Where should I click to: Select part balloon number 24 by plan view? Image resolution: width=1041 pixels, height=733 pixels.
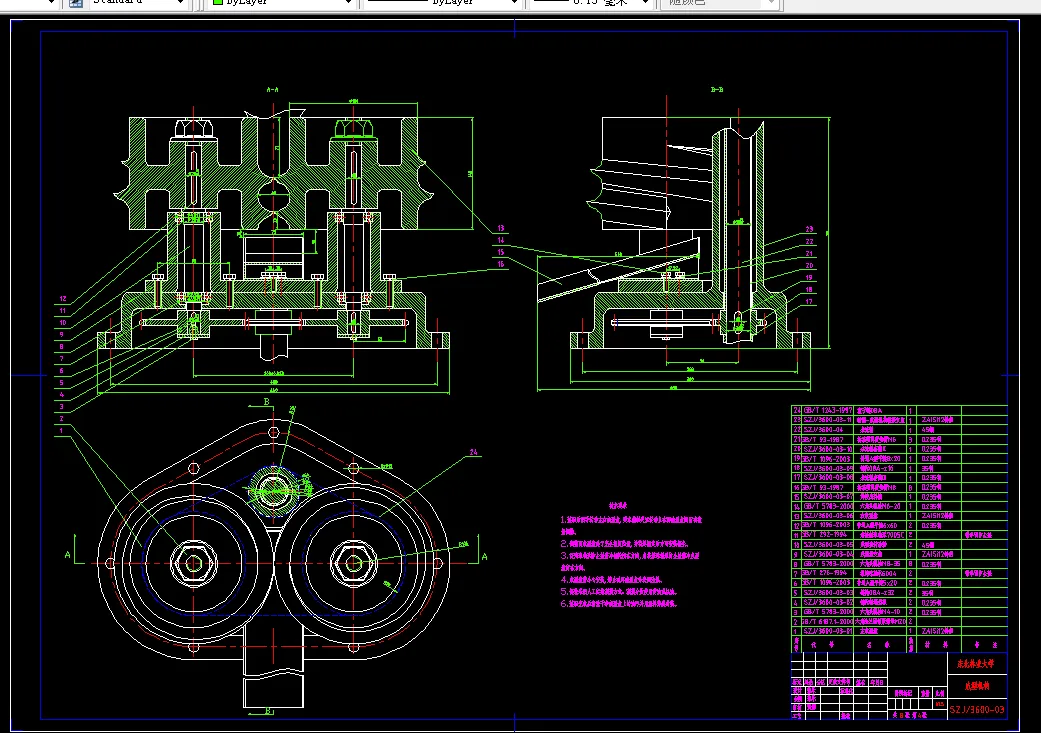[474, 452]
